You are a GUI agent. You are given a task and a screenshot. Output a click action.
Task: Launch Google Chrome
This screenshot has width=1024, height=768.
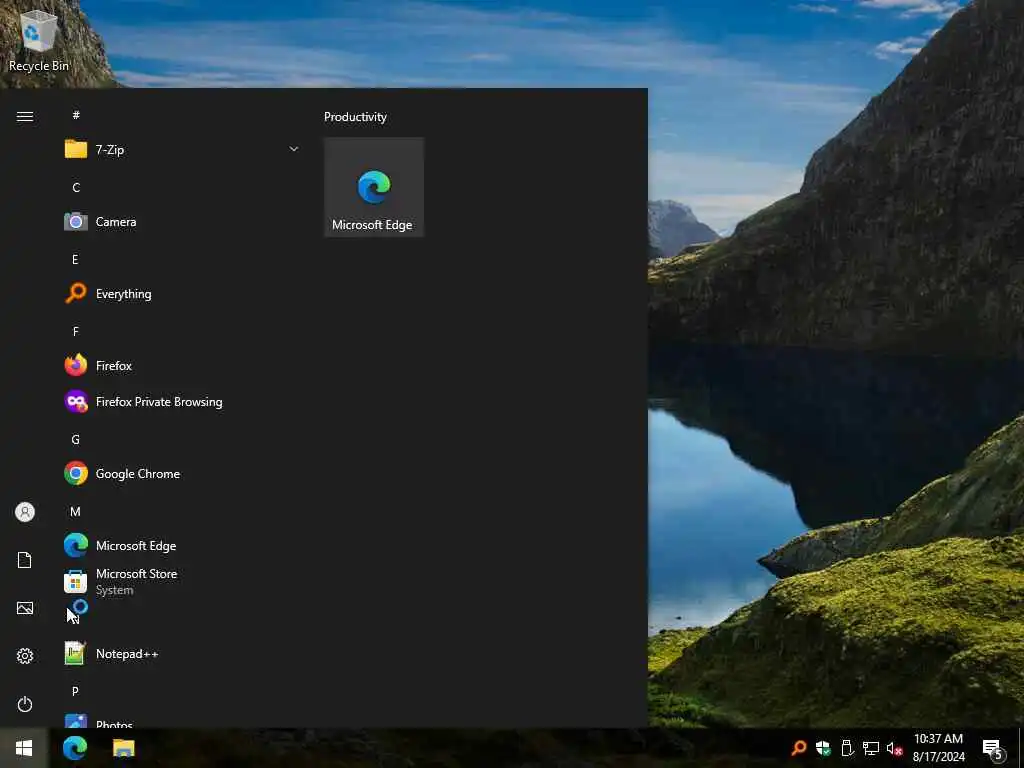(182, 473)
